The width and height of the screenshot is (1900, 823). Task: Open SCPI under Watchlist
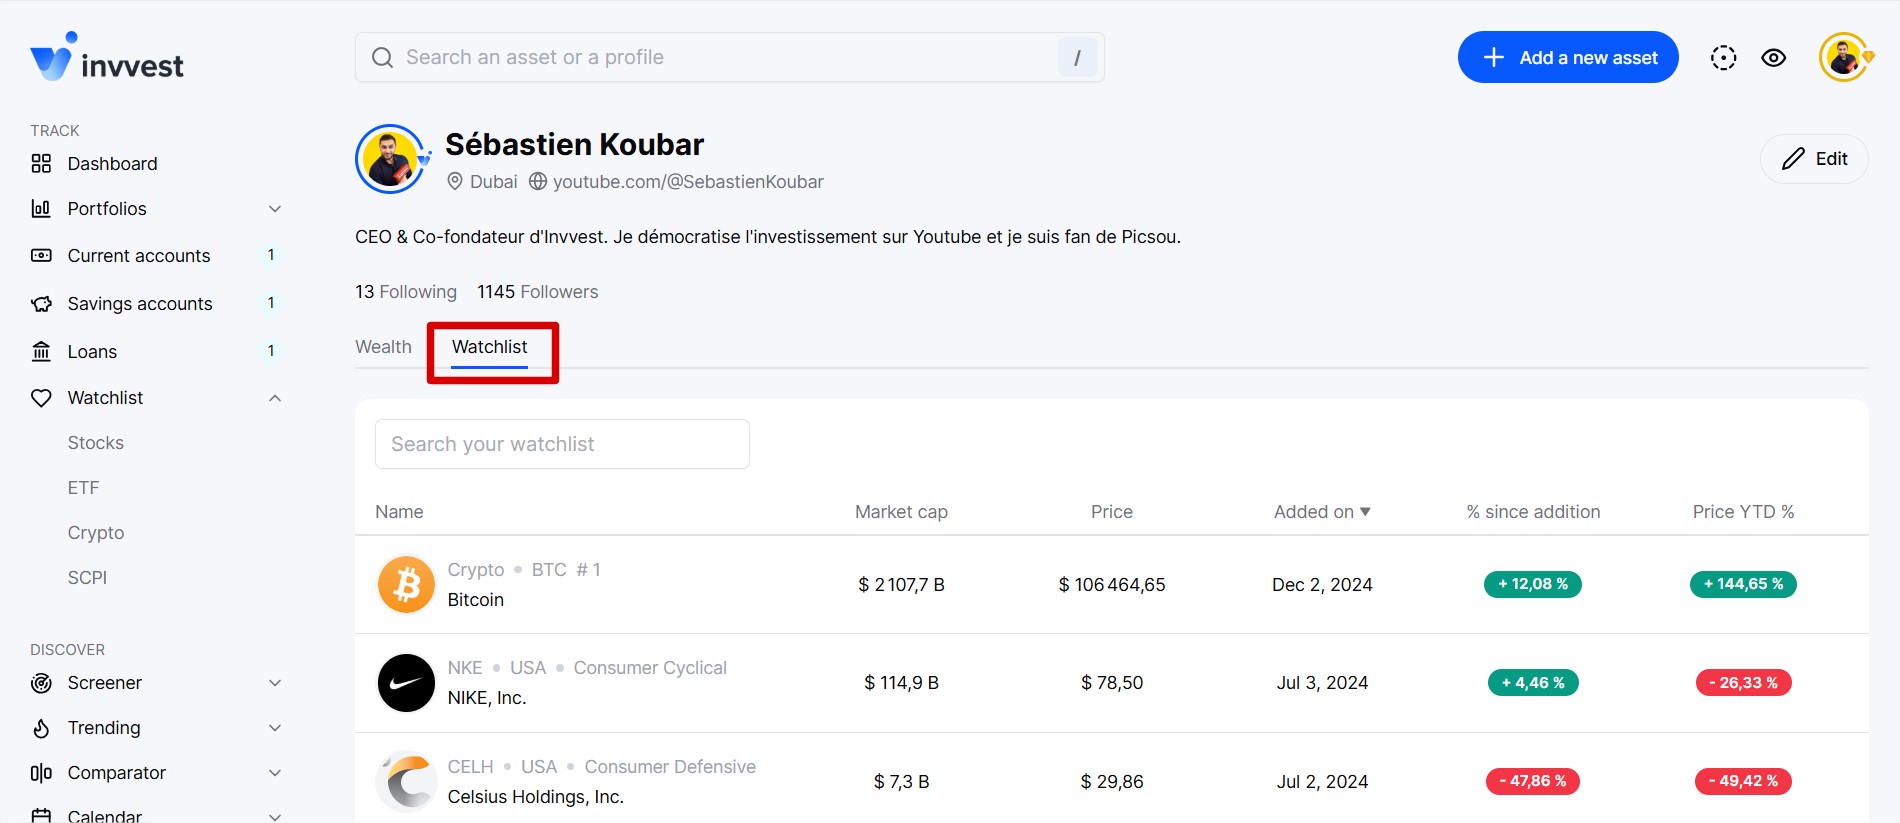[x=87, y=578]
